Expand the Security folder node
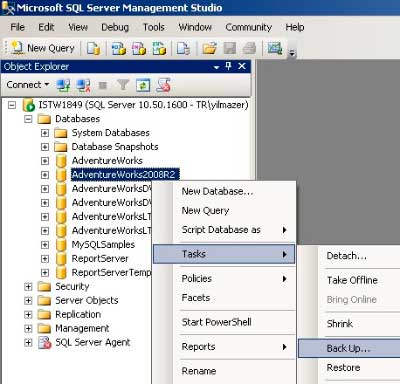The height and width of the screenshot is (384, 400). [x=28, y=287]
